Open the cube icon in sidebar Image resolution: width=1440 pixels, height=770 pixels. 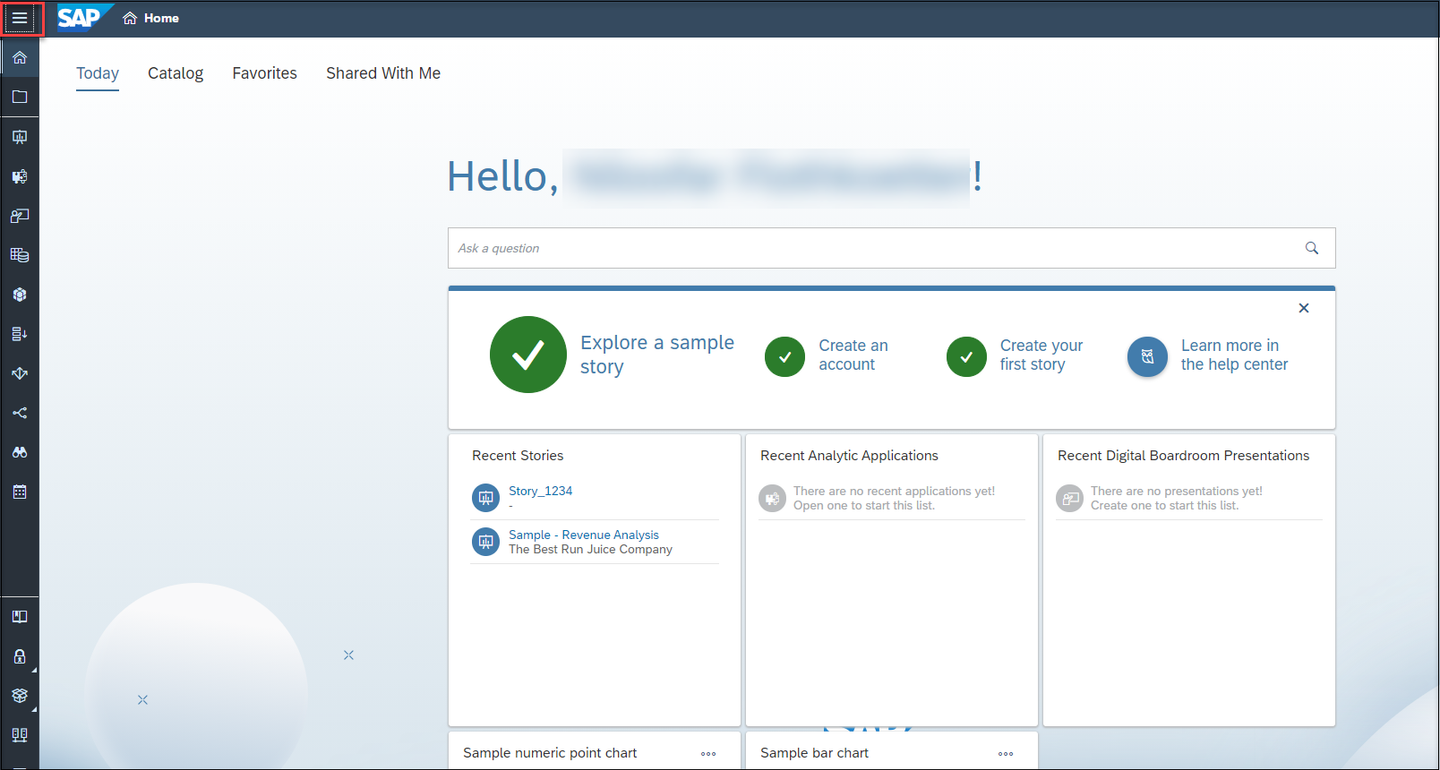(19, 295)
